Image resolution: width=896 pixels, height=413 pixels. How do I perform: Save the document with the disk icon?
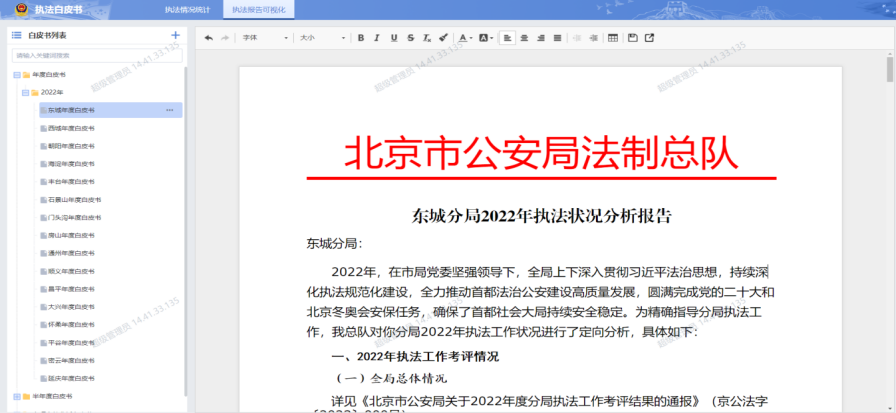coord(632,38)
